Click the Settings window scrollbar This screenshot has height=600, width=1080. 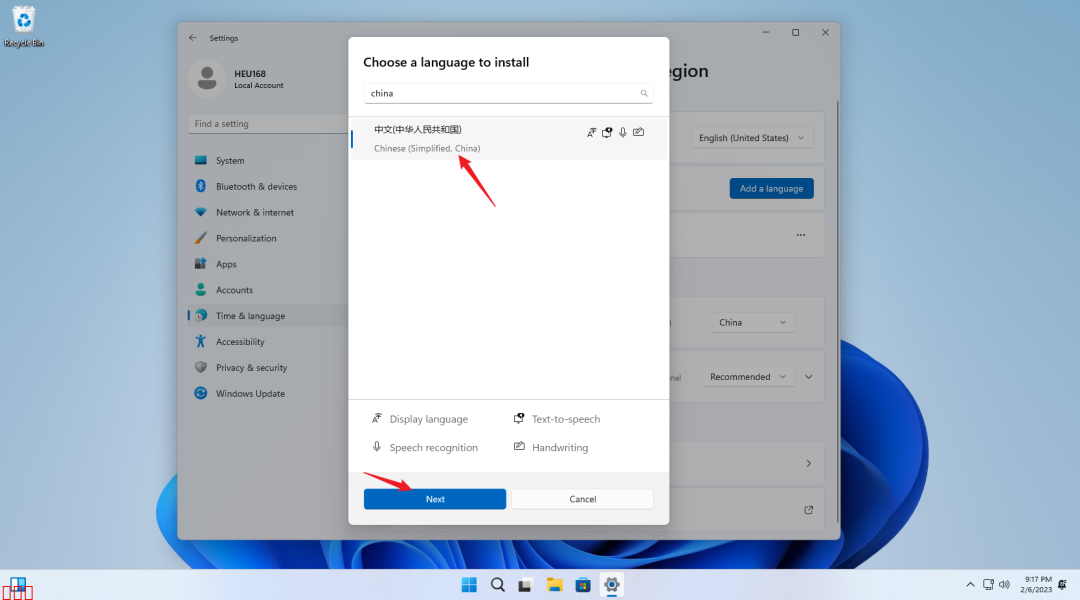pyautogui.click(x=838, y=310)
